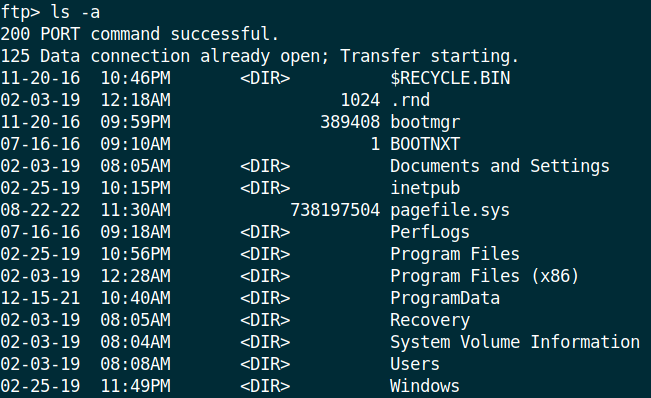Click the Program Files (x86) directory
Image resolution: width=651 pixels, height=398 pixels.
(x=485, y=276)
